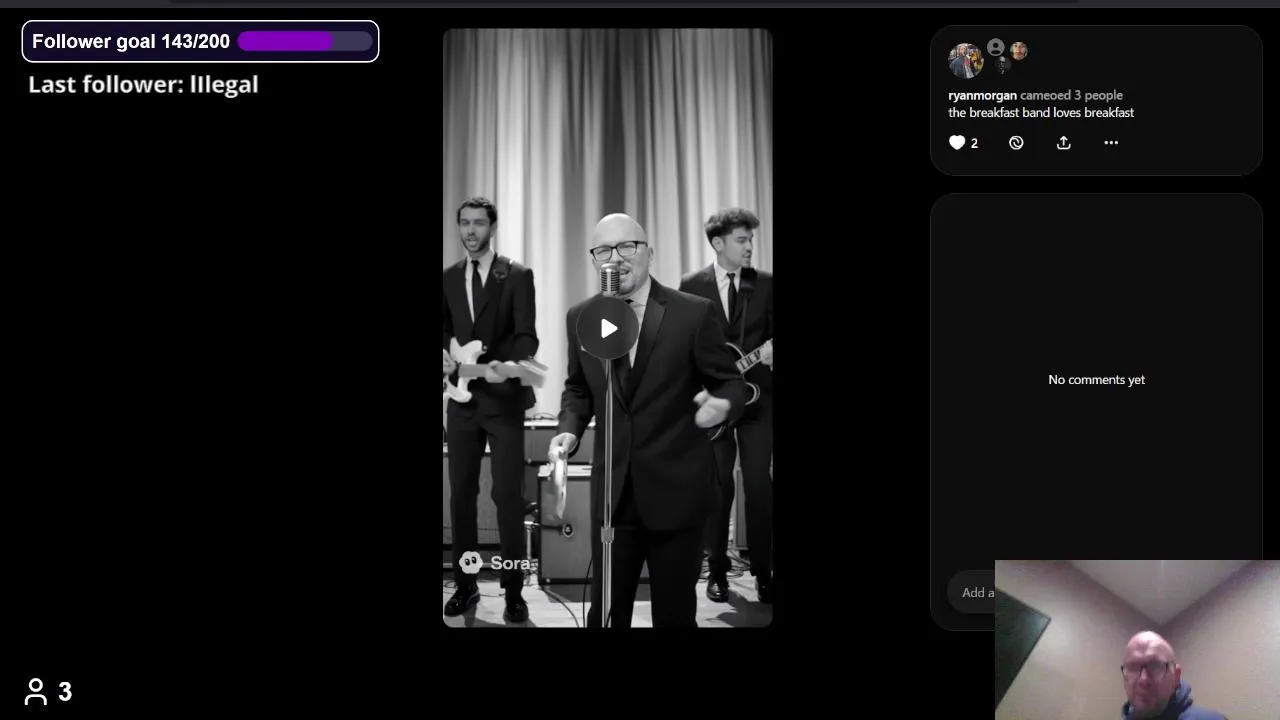Click the viewer count person icon
The width and height of the screenshot is (1280, 720).
pyautogui.click(x=36, y=691)
